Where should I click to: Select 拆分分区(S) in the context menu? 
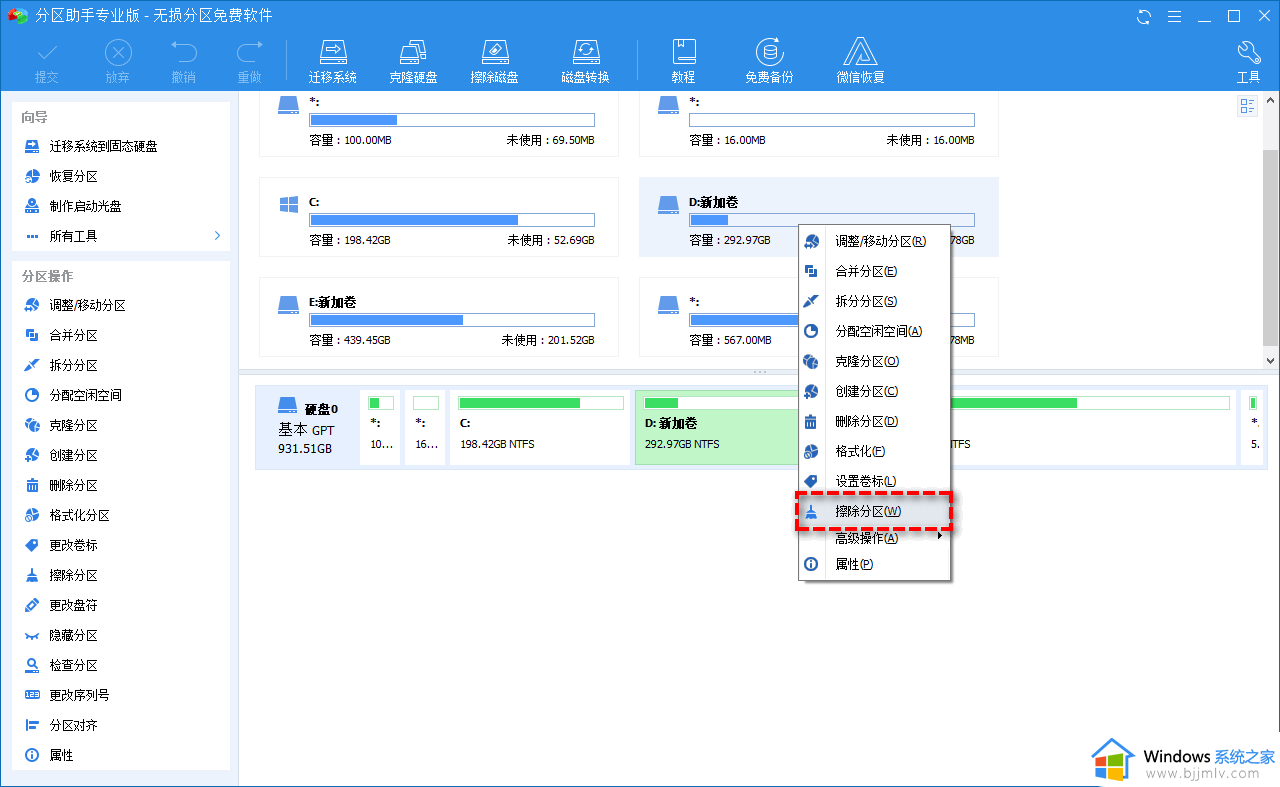[874, 301]
